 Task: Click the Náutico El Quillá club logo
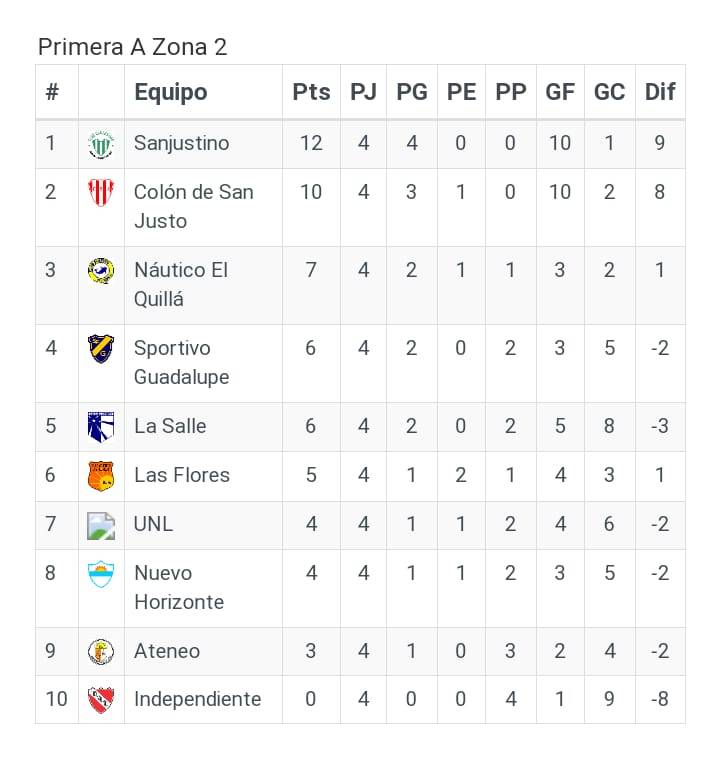tap(101, 270)
